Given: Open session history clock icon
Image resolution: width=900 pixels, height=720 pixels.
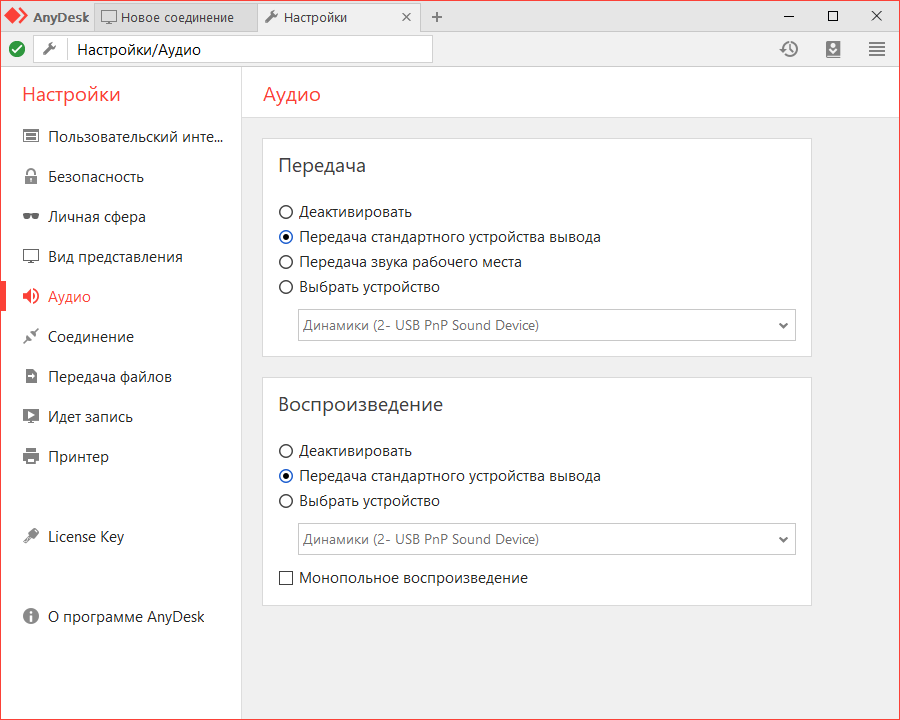Looking at the screenshot, I should (789, 49).
